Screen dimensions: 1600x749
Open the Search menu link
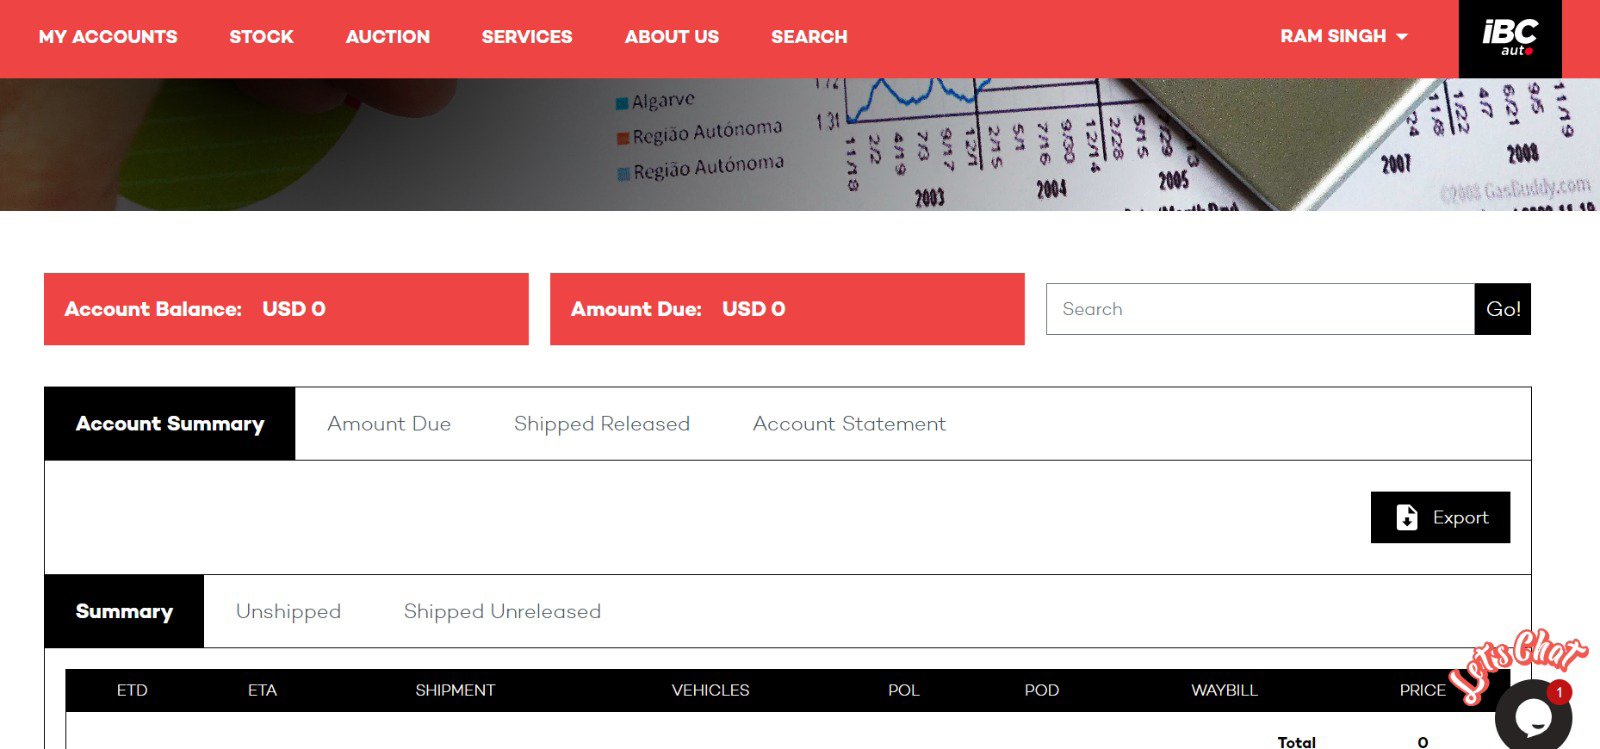pyautogui.click(x=809, y=37)
